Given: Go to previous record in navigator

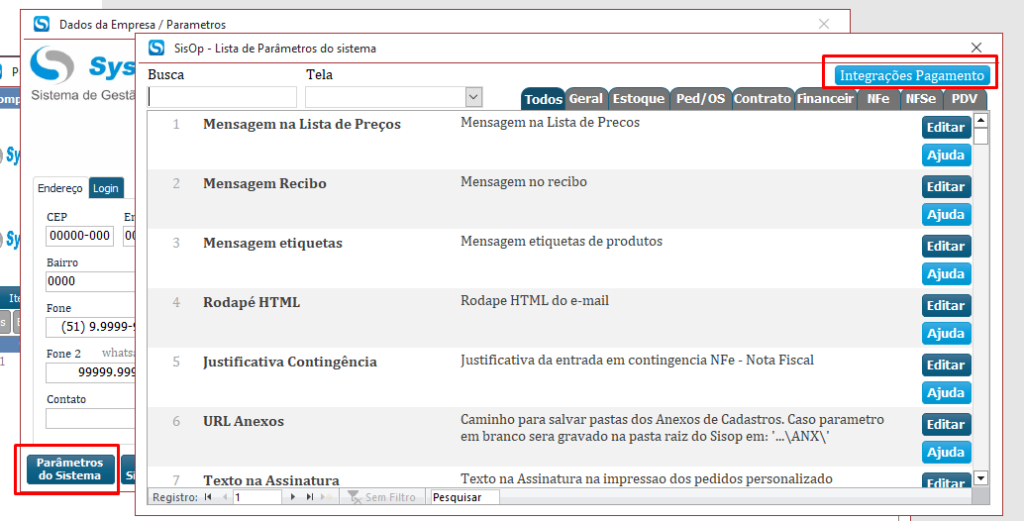Looking at the screenshot, I should (224, 497).
